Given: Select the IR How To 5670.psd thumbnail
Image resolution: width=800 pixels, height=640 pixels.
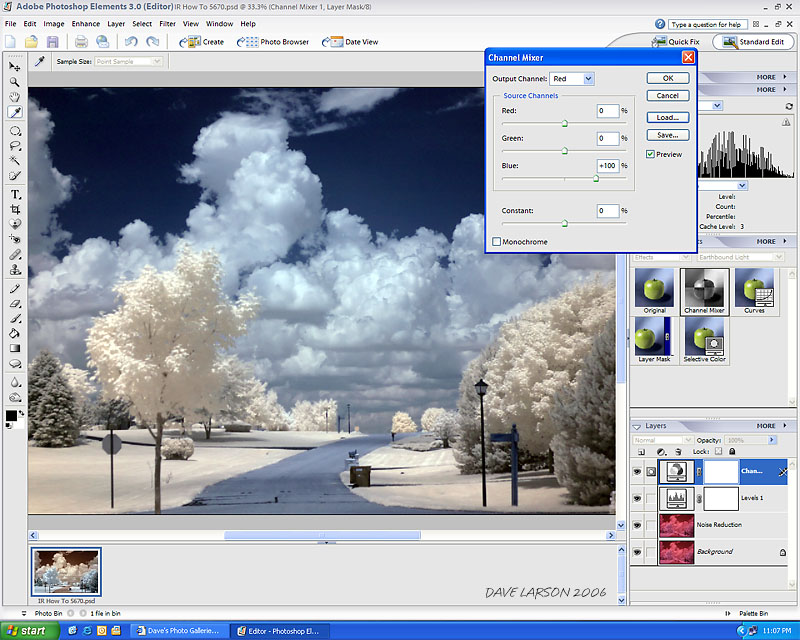Looking at the screenshot, I should (66, 572).
